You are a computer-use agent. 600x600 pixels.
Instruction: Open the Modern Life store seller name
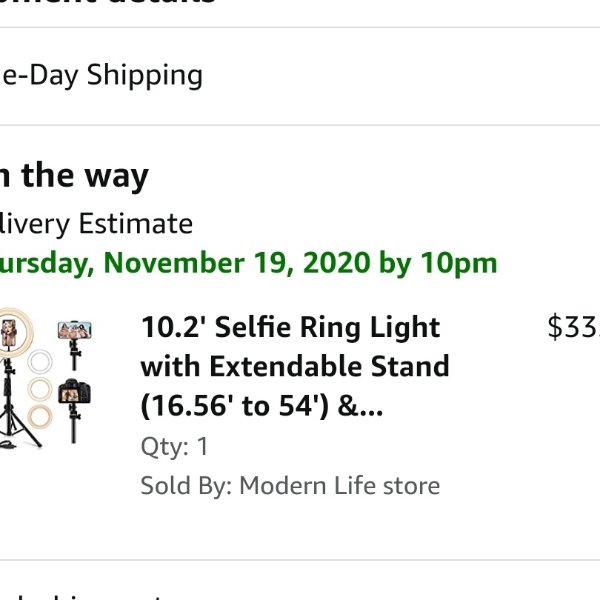(x=339, y=486)
